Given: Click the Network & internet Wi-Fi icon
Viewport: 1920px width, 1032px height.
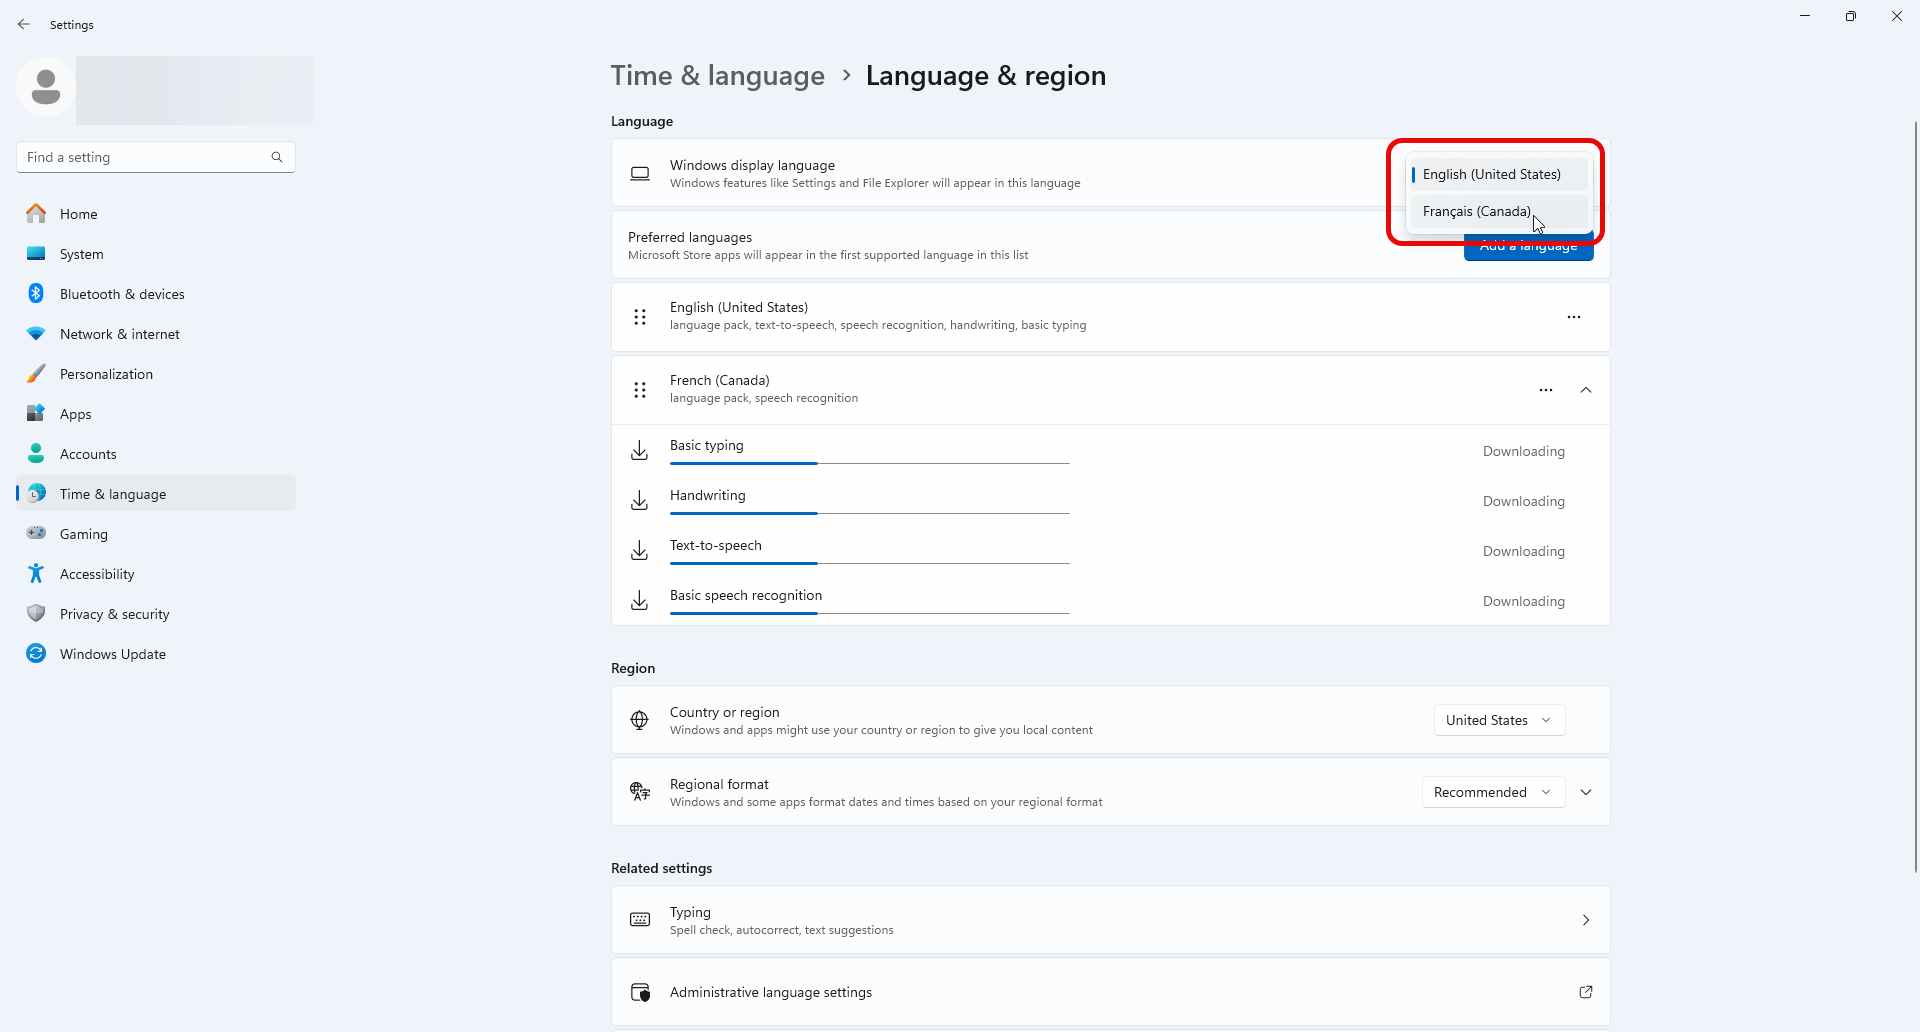Looking at the screenshot, I should point(36,333).
